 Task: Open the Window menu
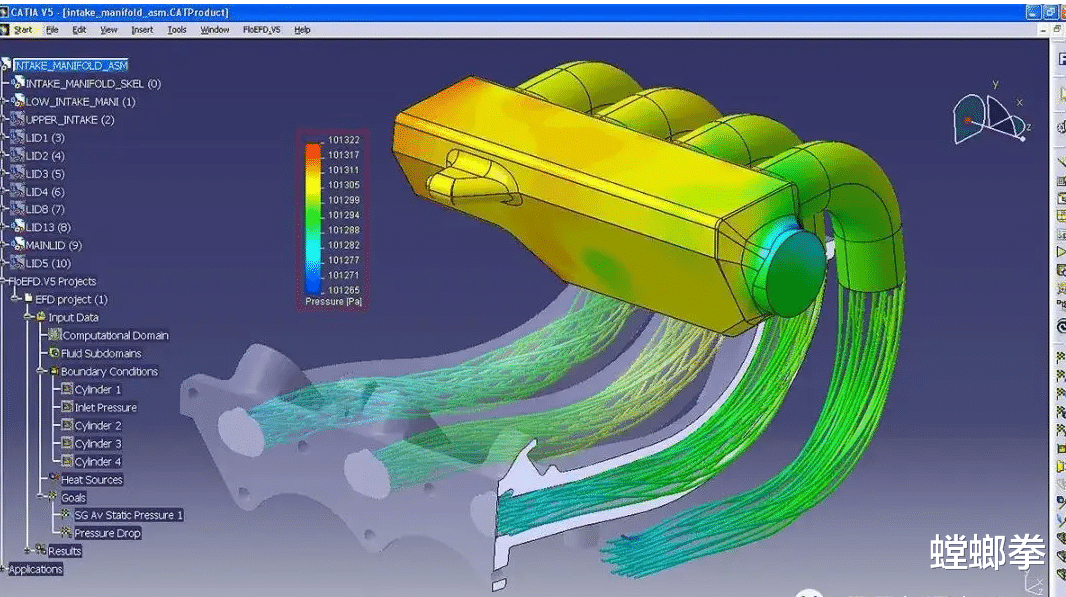[x=215, y=30]
